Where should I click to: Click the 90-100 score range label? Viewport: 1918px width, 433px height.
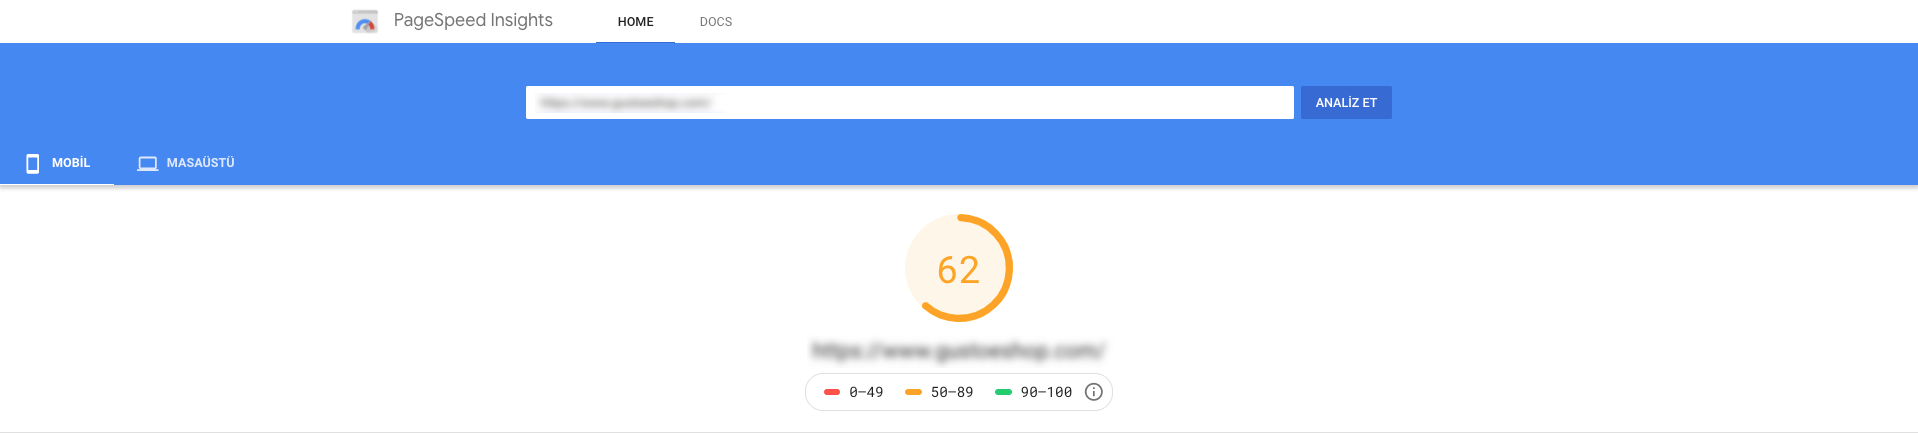(x=1046, y=392)
